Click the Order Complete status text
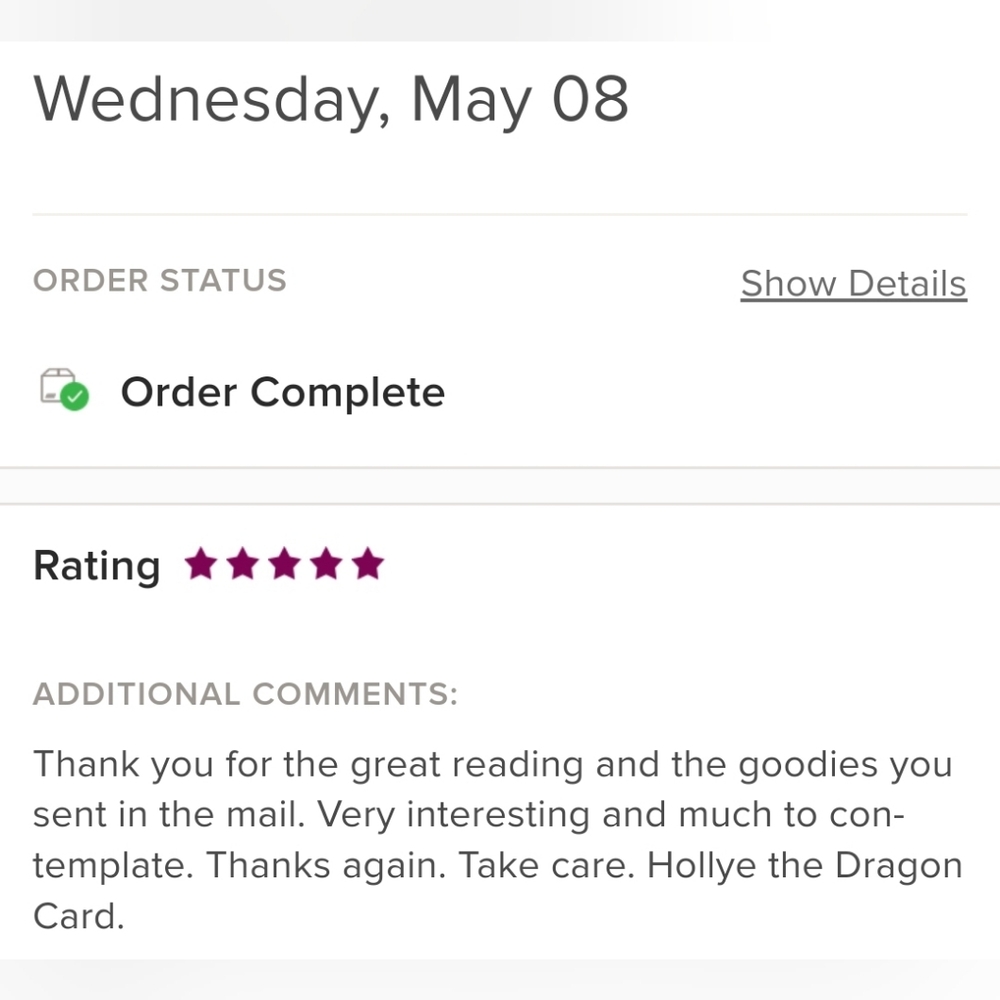The height and width of the screenshot is (1000, 1000). [x=282, y=392]
